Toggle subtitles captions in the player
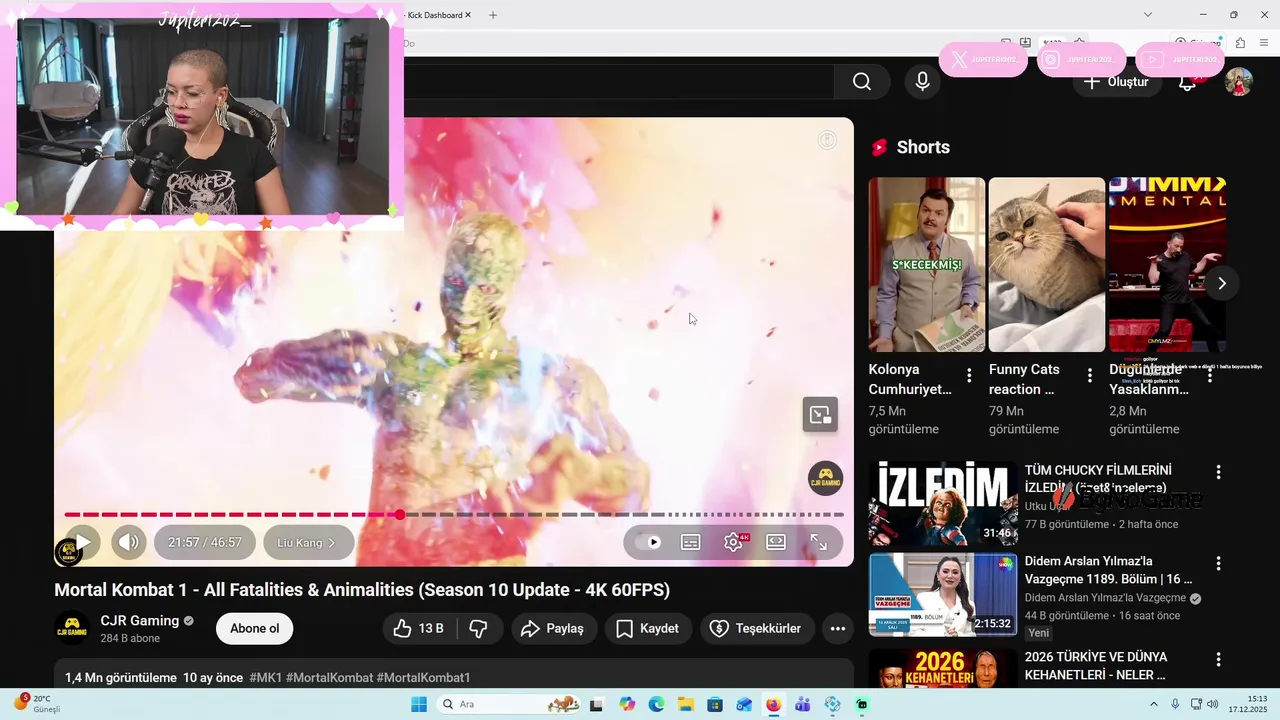The height and width of the screenshot is (720, 1280). coord(690,542)
